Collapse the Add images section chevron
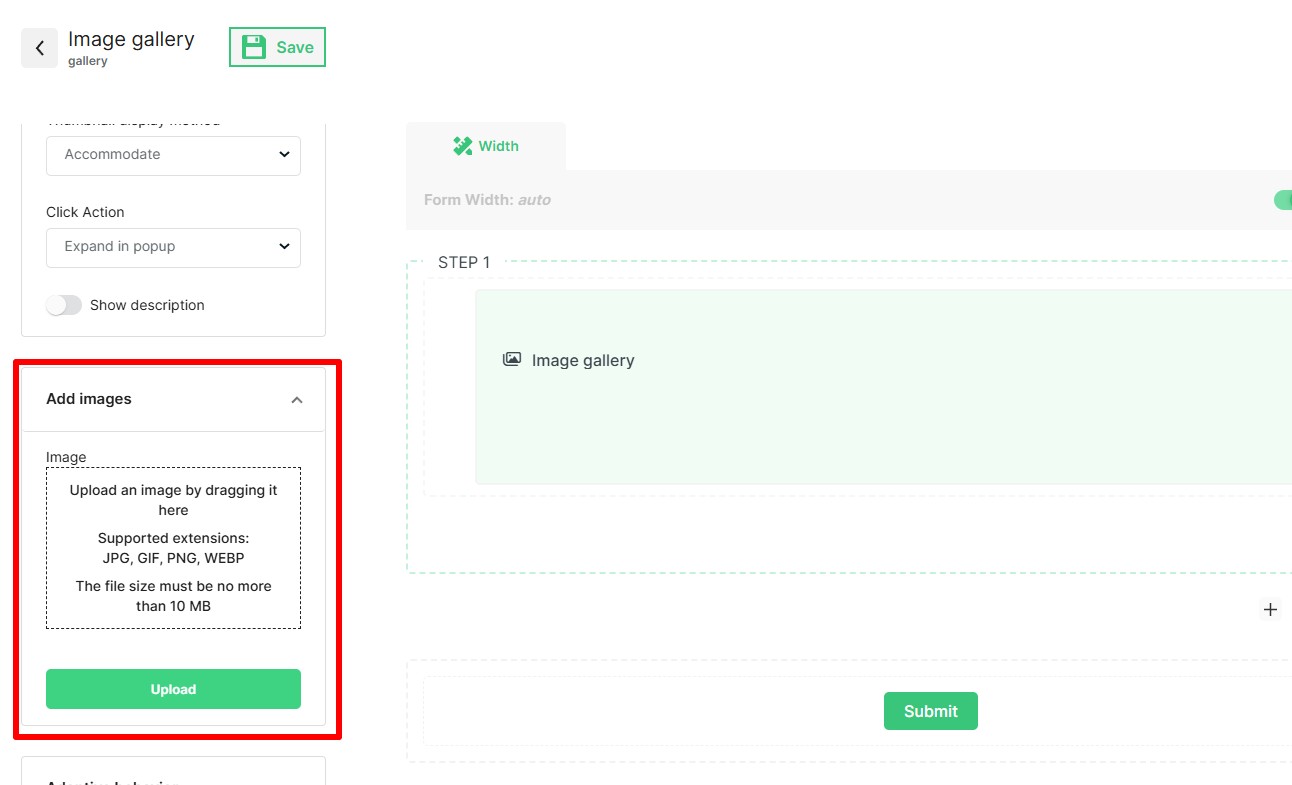1292x785 pixels. coord(296,400)
